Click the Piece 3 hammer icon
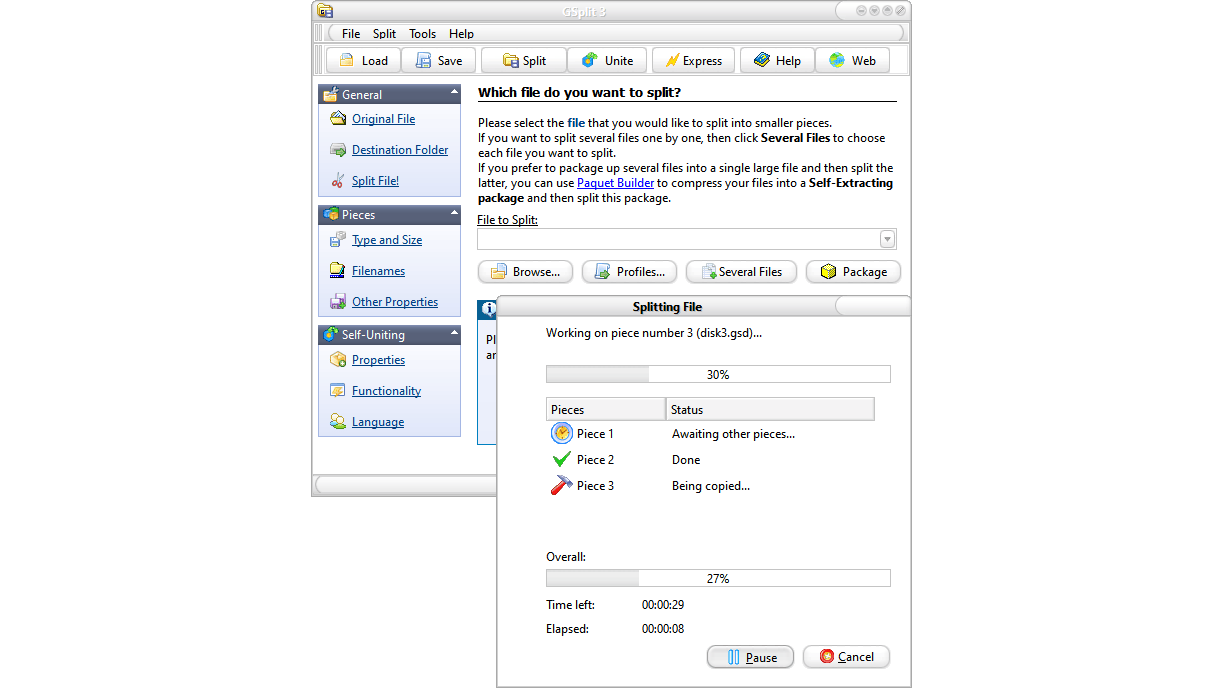Image resolution: width=1223 pixels, height=688 pixels. [x=561, y=486]
